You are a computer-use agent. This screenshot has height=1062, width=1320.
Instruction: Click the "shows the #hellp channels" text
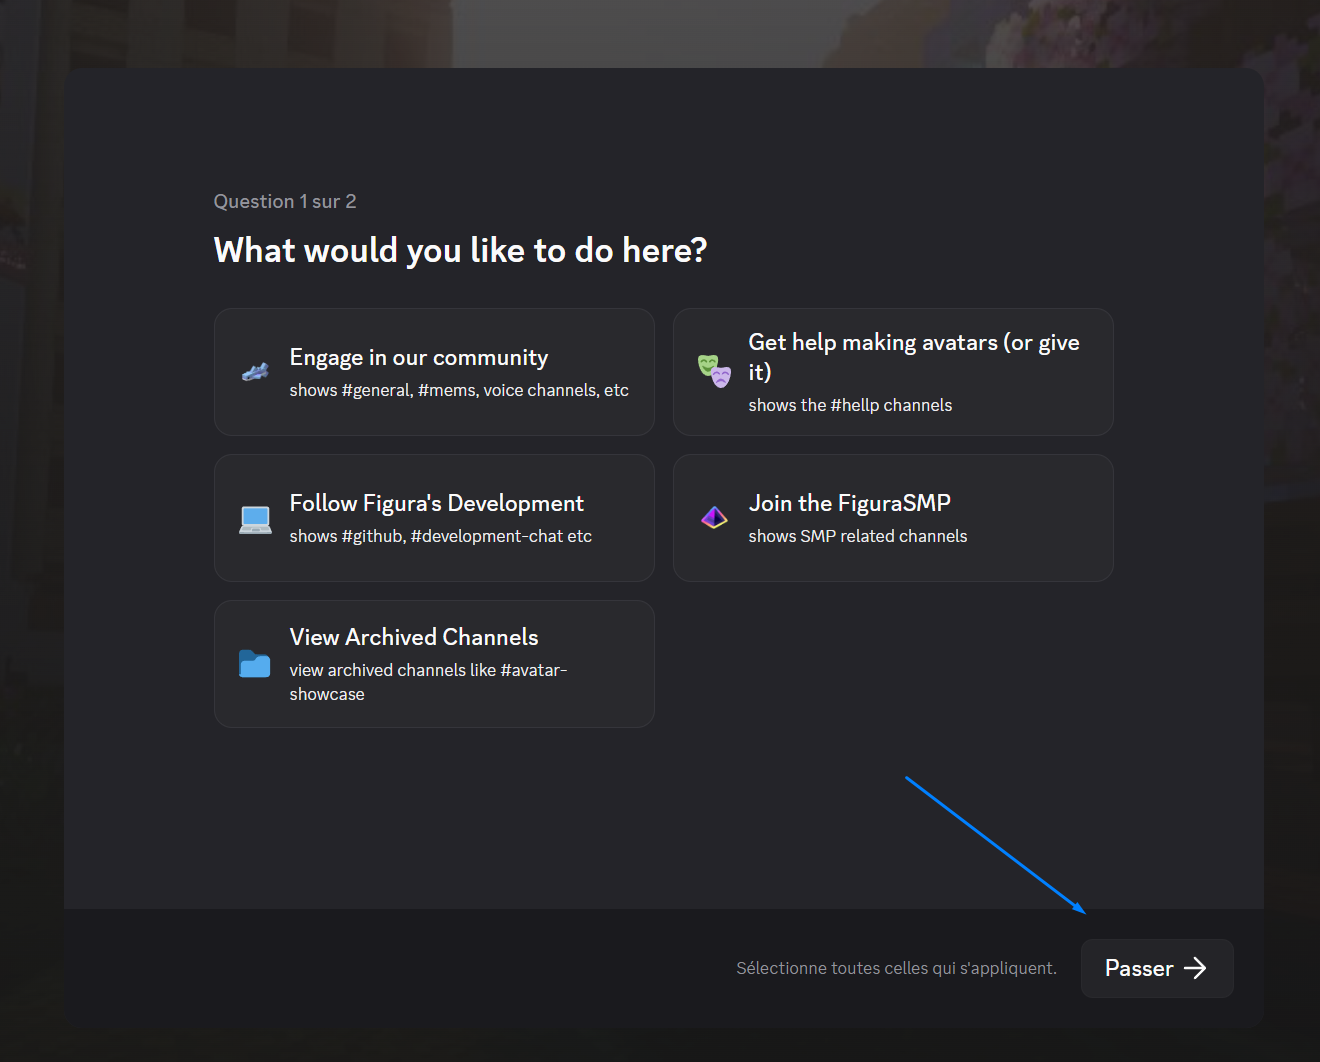(x=850, y=405)
